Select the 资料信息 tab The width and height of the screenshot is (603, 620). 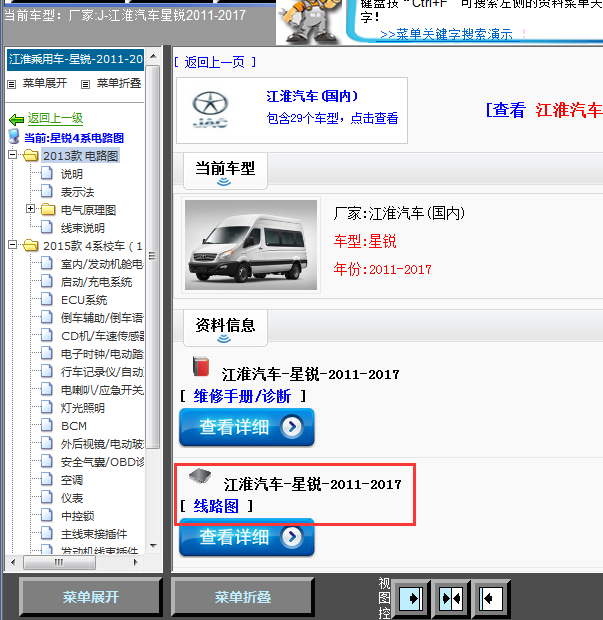tap(225, 328)
